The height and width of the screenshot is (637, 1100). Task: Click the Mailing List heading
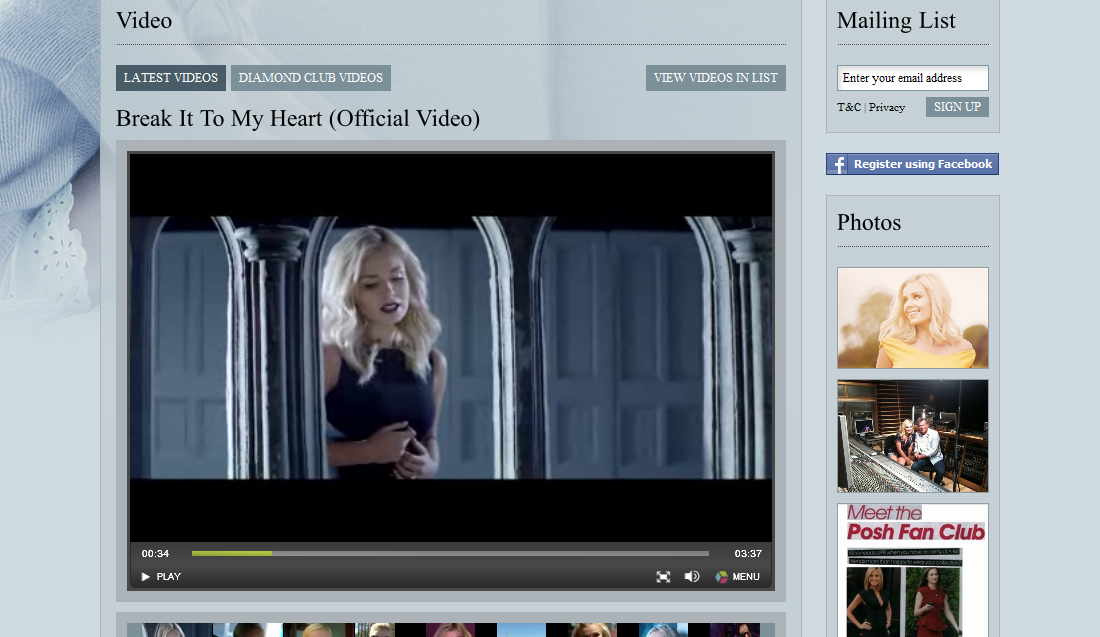[x=896, y=20]
